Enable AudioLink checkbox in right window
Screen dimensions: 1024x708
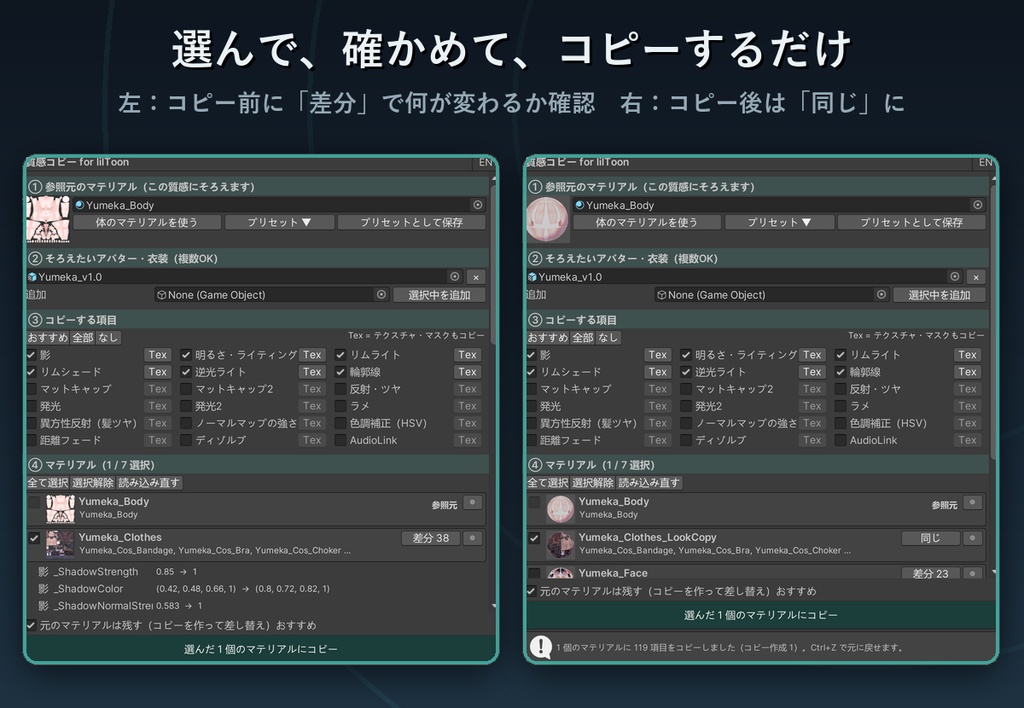(840, 440)
